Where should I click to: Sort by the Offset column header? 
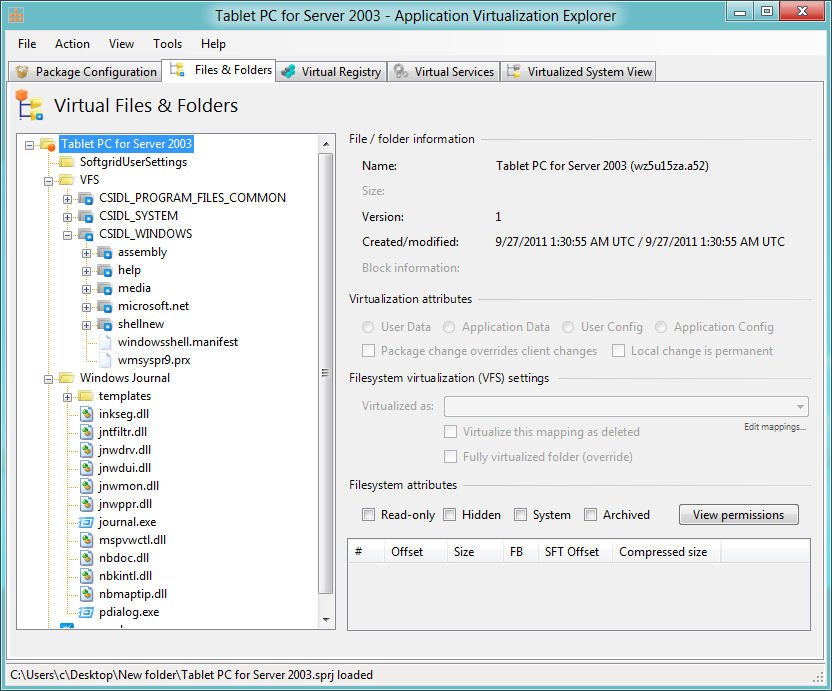(x=415, y=552)
